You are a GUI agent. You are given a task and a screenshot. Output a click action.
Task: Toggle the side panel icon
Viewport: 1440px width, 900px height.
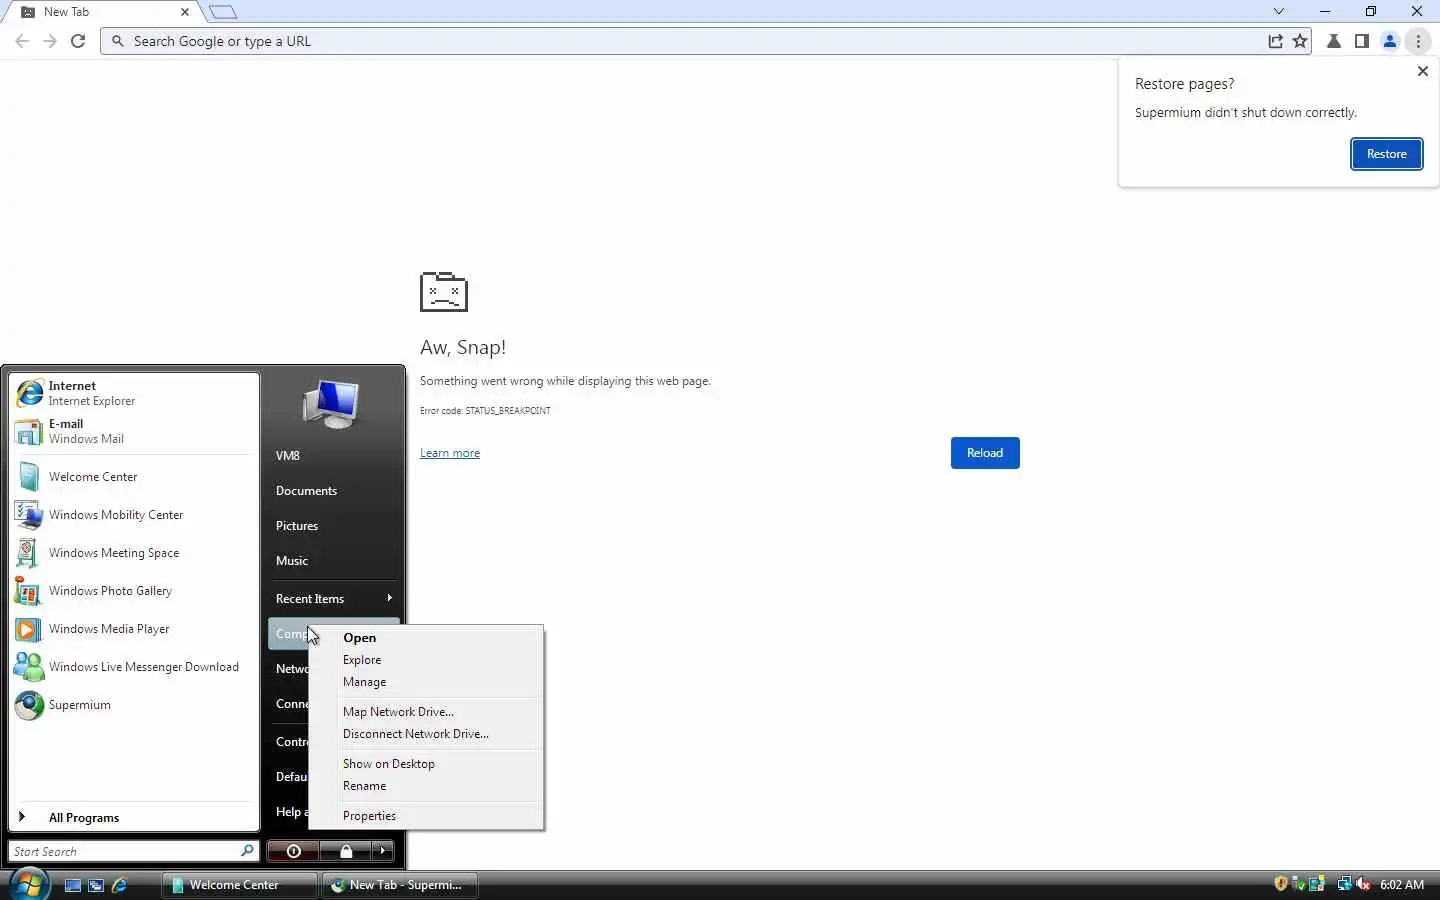(1362, 41)
